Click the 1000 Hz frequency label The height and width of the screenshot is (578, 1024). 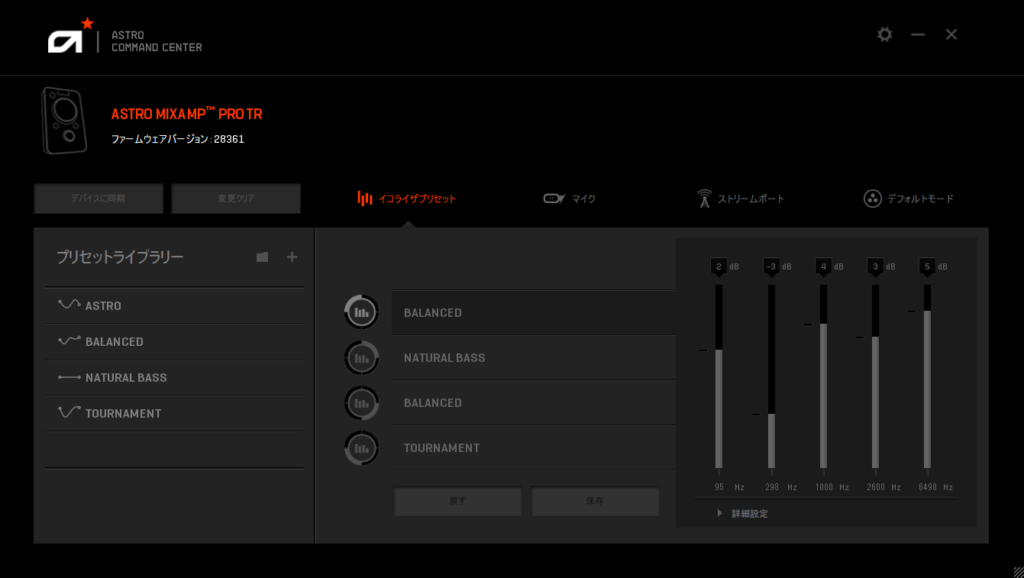tap(831, 487)
